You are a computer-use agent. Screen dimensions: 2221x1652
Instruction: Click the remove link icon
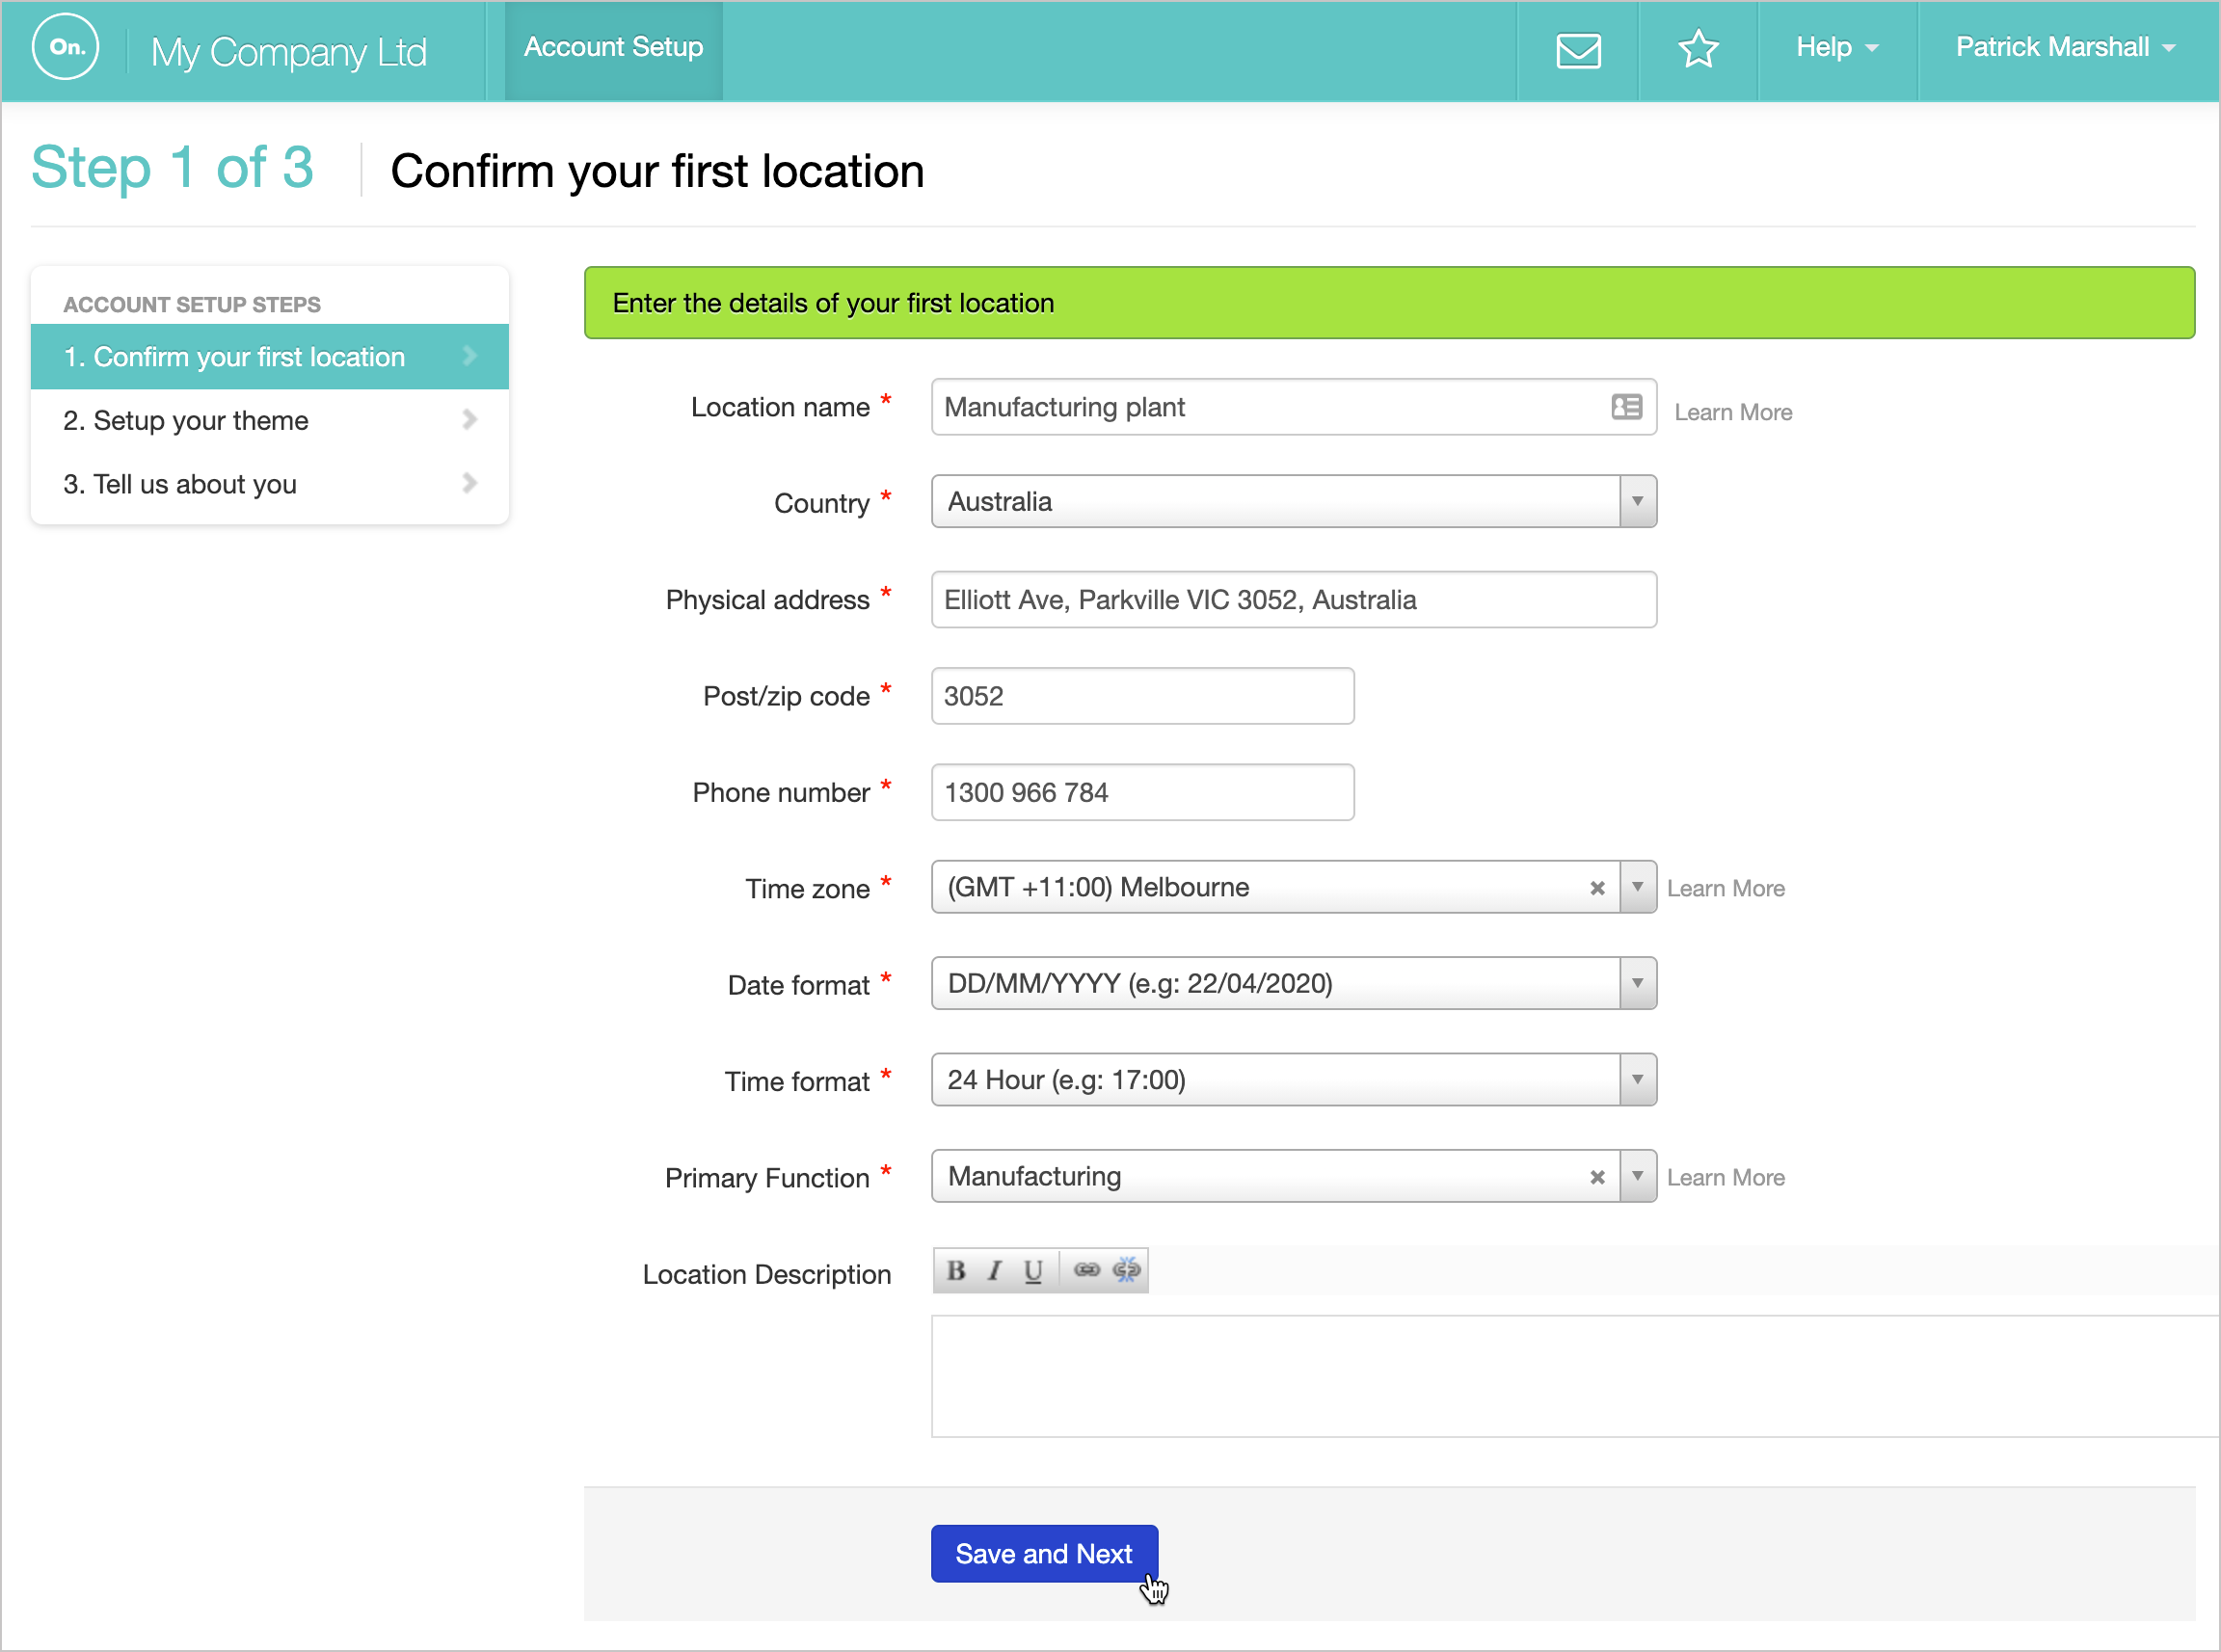coord(1126,1270)
